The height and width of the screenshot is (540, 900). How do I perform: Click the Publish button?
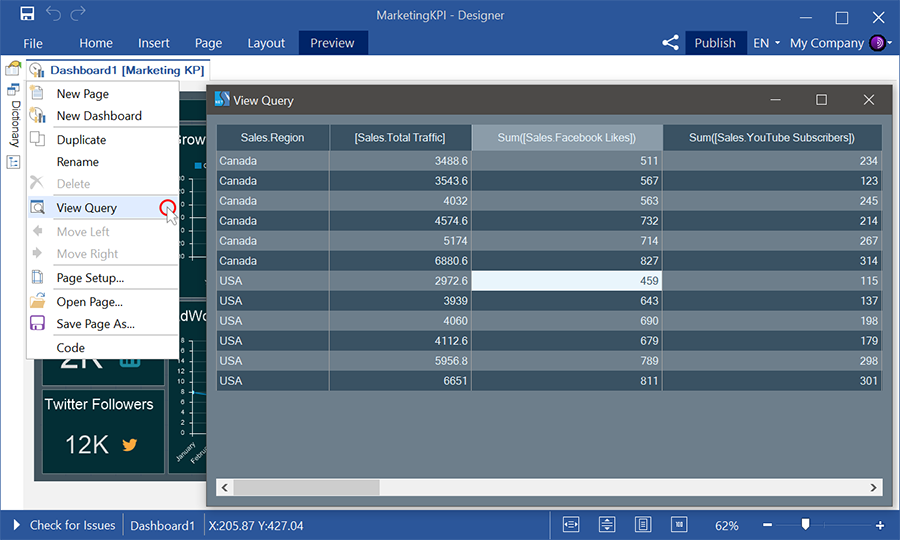coord(714,43)
